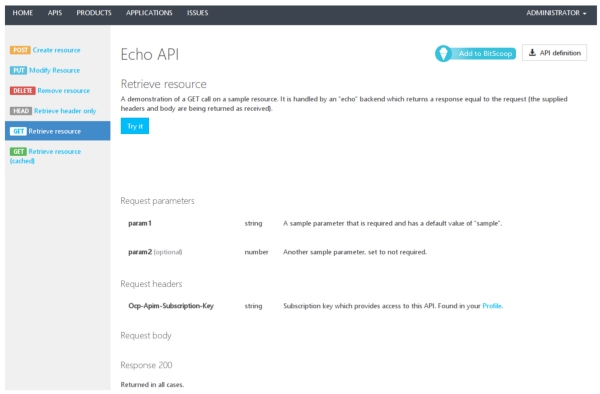Click the param2 description set to not required
Screen dimensions: 600x394
(x=355, y=252)
